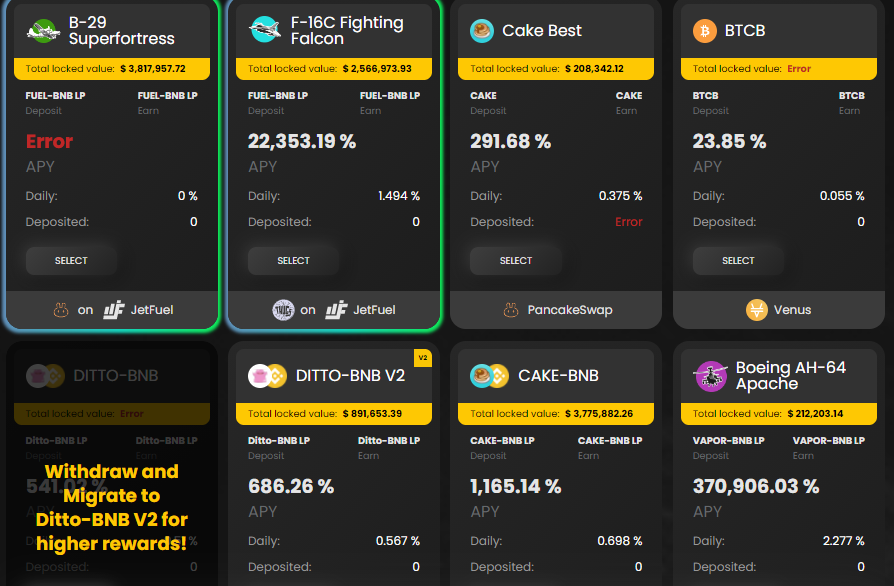The height and width of the screenshot is (586, 894).
Task: Click the DITTO-BNB V2 token pair icon
Action: tap(267, 376)
